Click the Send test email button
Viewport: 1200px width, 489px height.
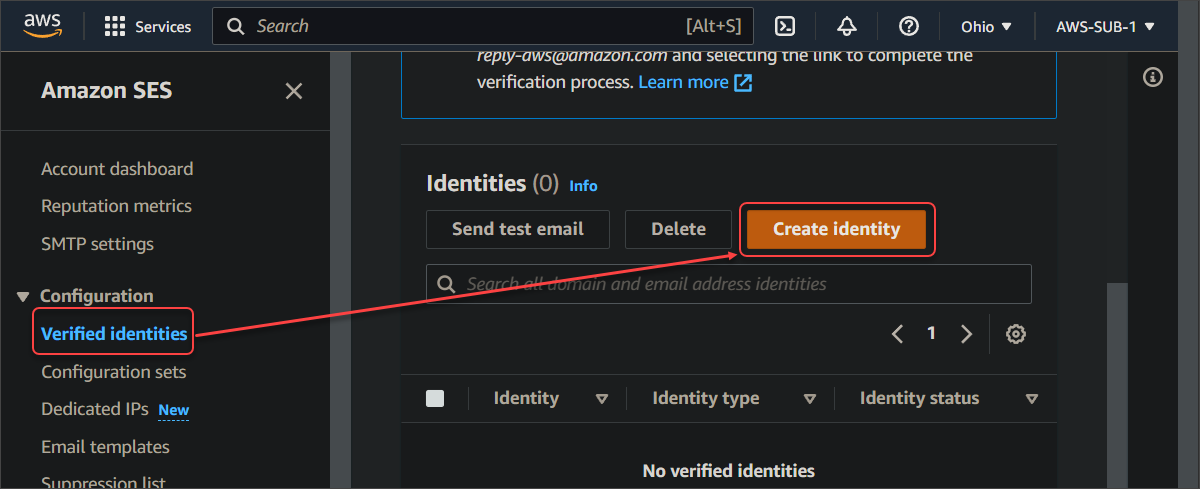pos(518,229)
